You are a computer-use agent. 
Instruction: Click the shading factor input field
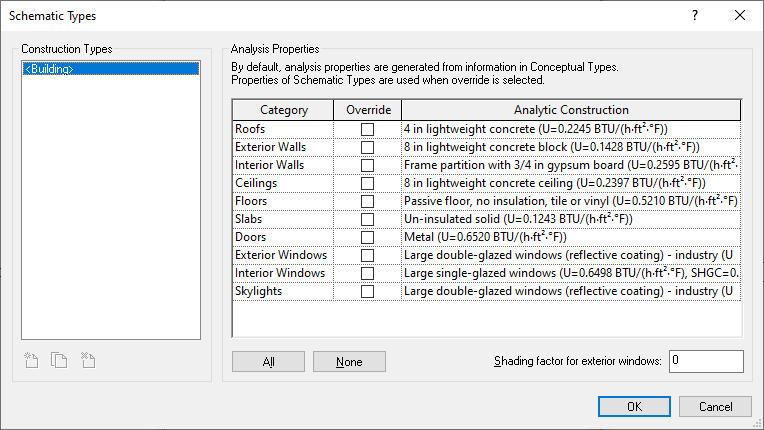(706, 361)
